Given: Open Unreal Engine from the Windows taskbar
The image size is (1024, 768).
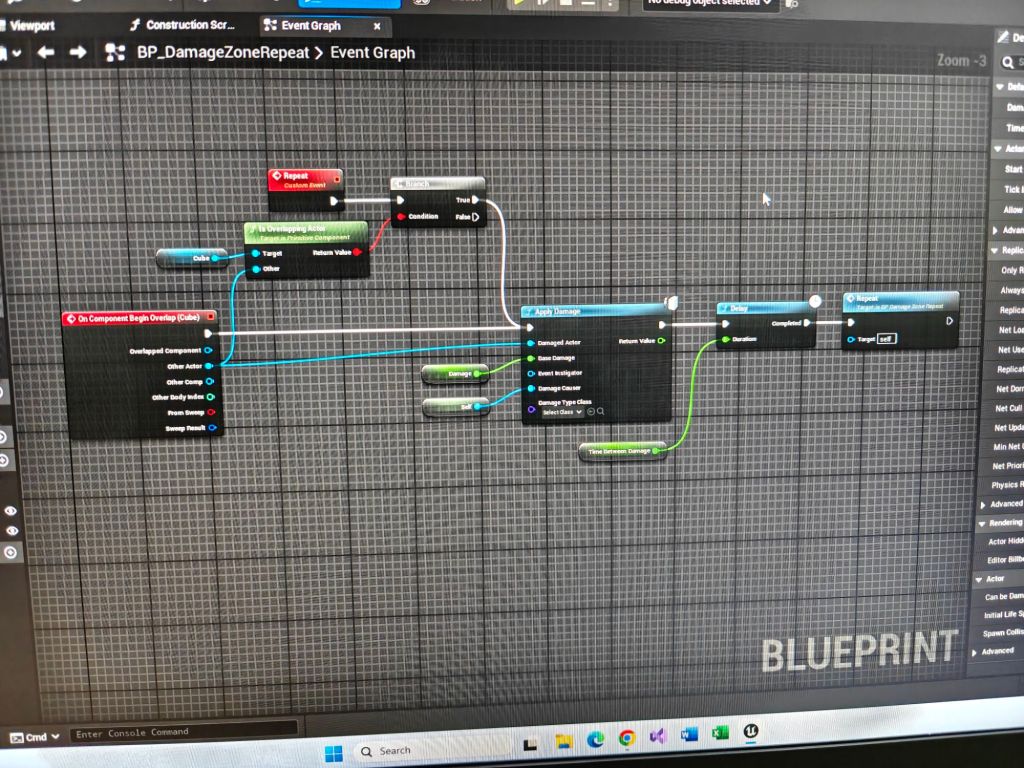Looking at the screenshot, I should [x=747, y=738].
